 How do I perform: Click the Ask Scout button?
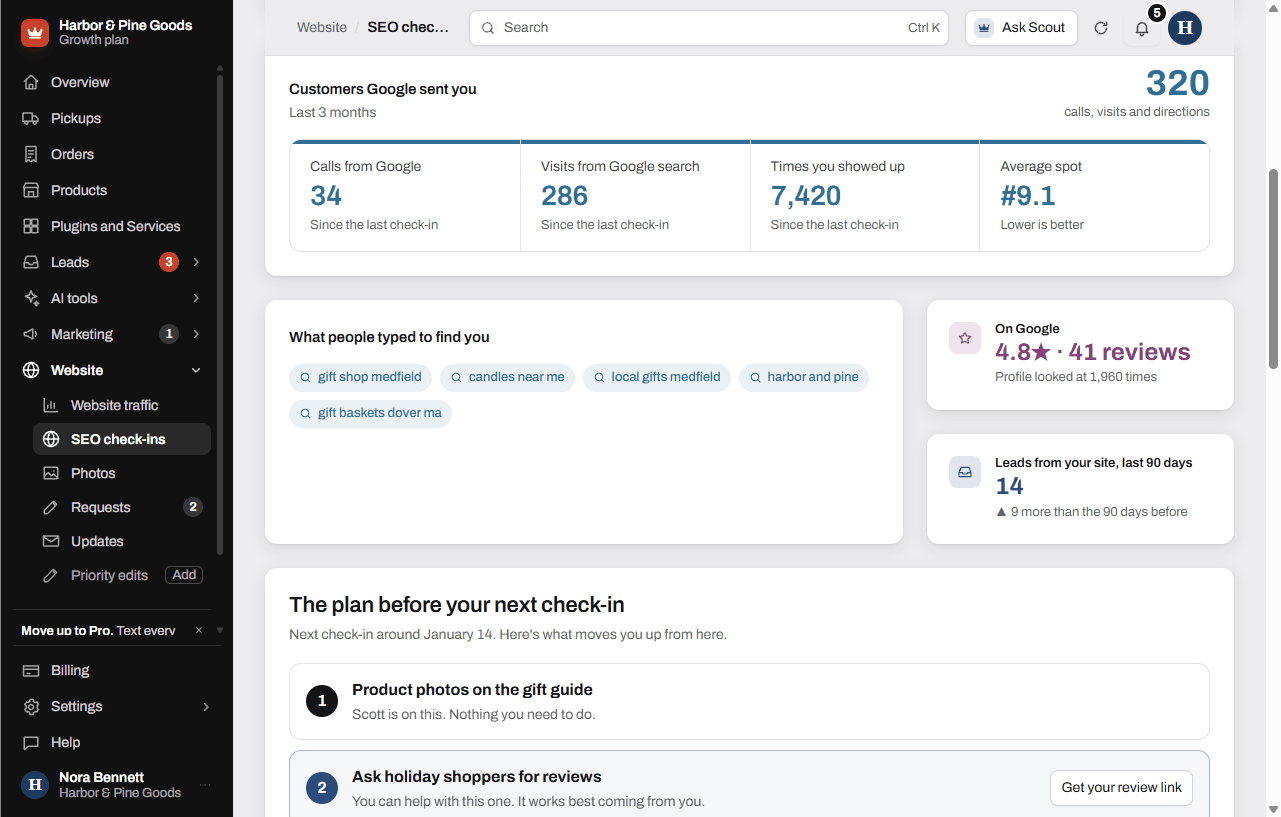click(1021, 28)
